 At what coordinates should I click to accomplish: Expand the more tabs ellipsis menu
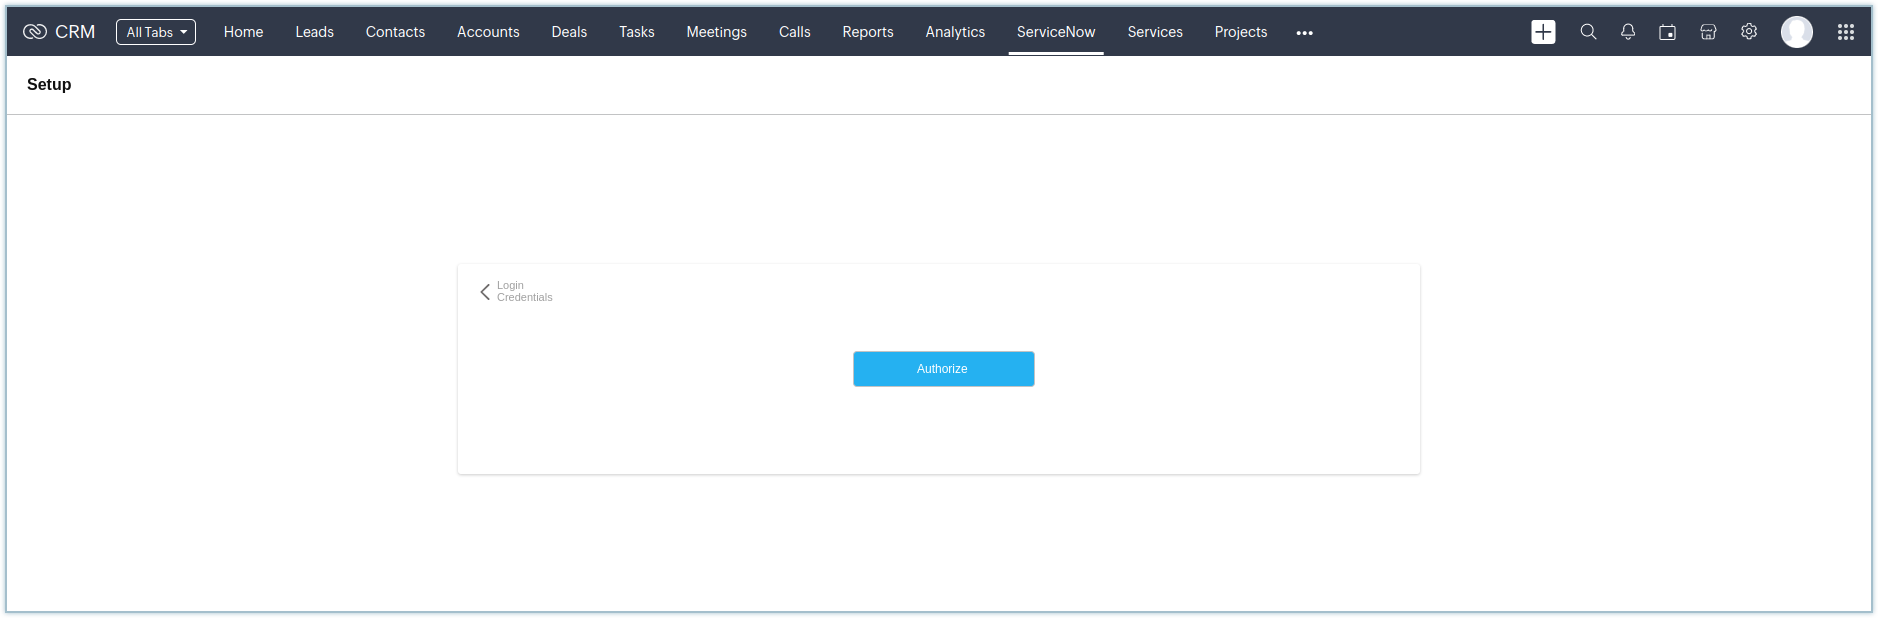pos(1304,33)
